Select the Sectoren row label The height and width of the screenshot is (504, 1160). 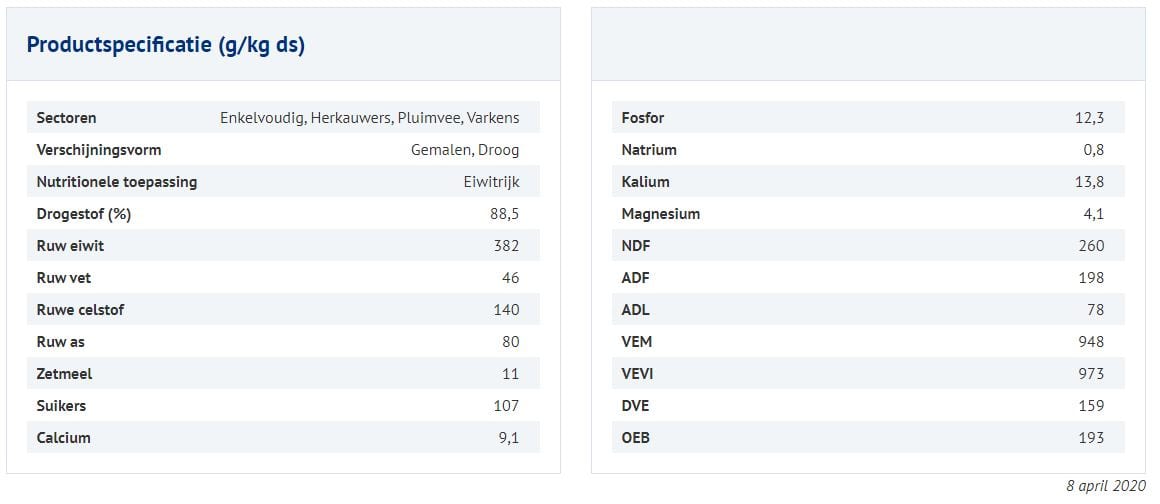point(67,118)
